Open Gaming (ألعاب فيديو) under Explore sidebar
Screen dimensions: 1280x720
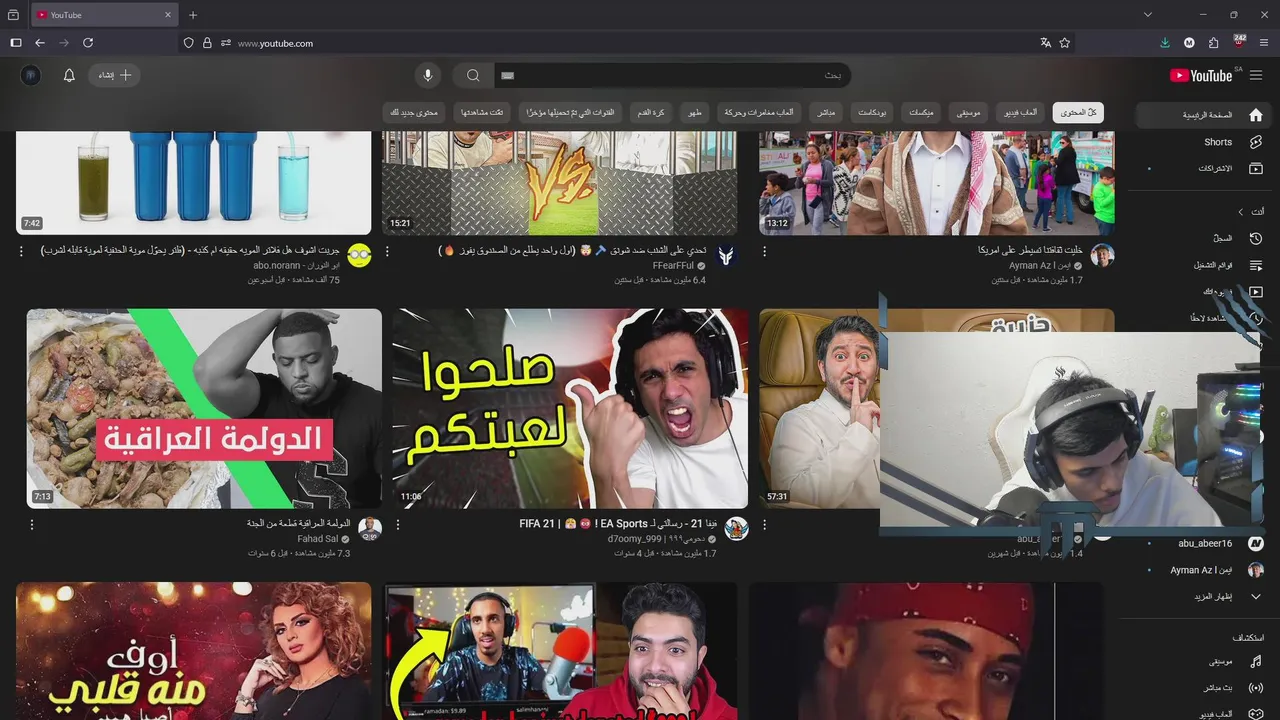pyautogui.click(x=1205, y=713)
